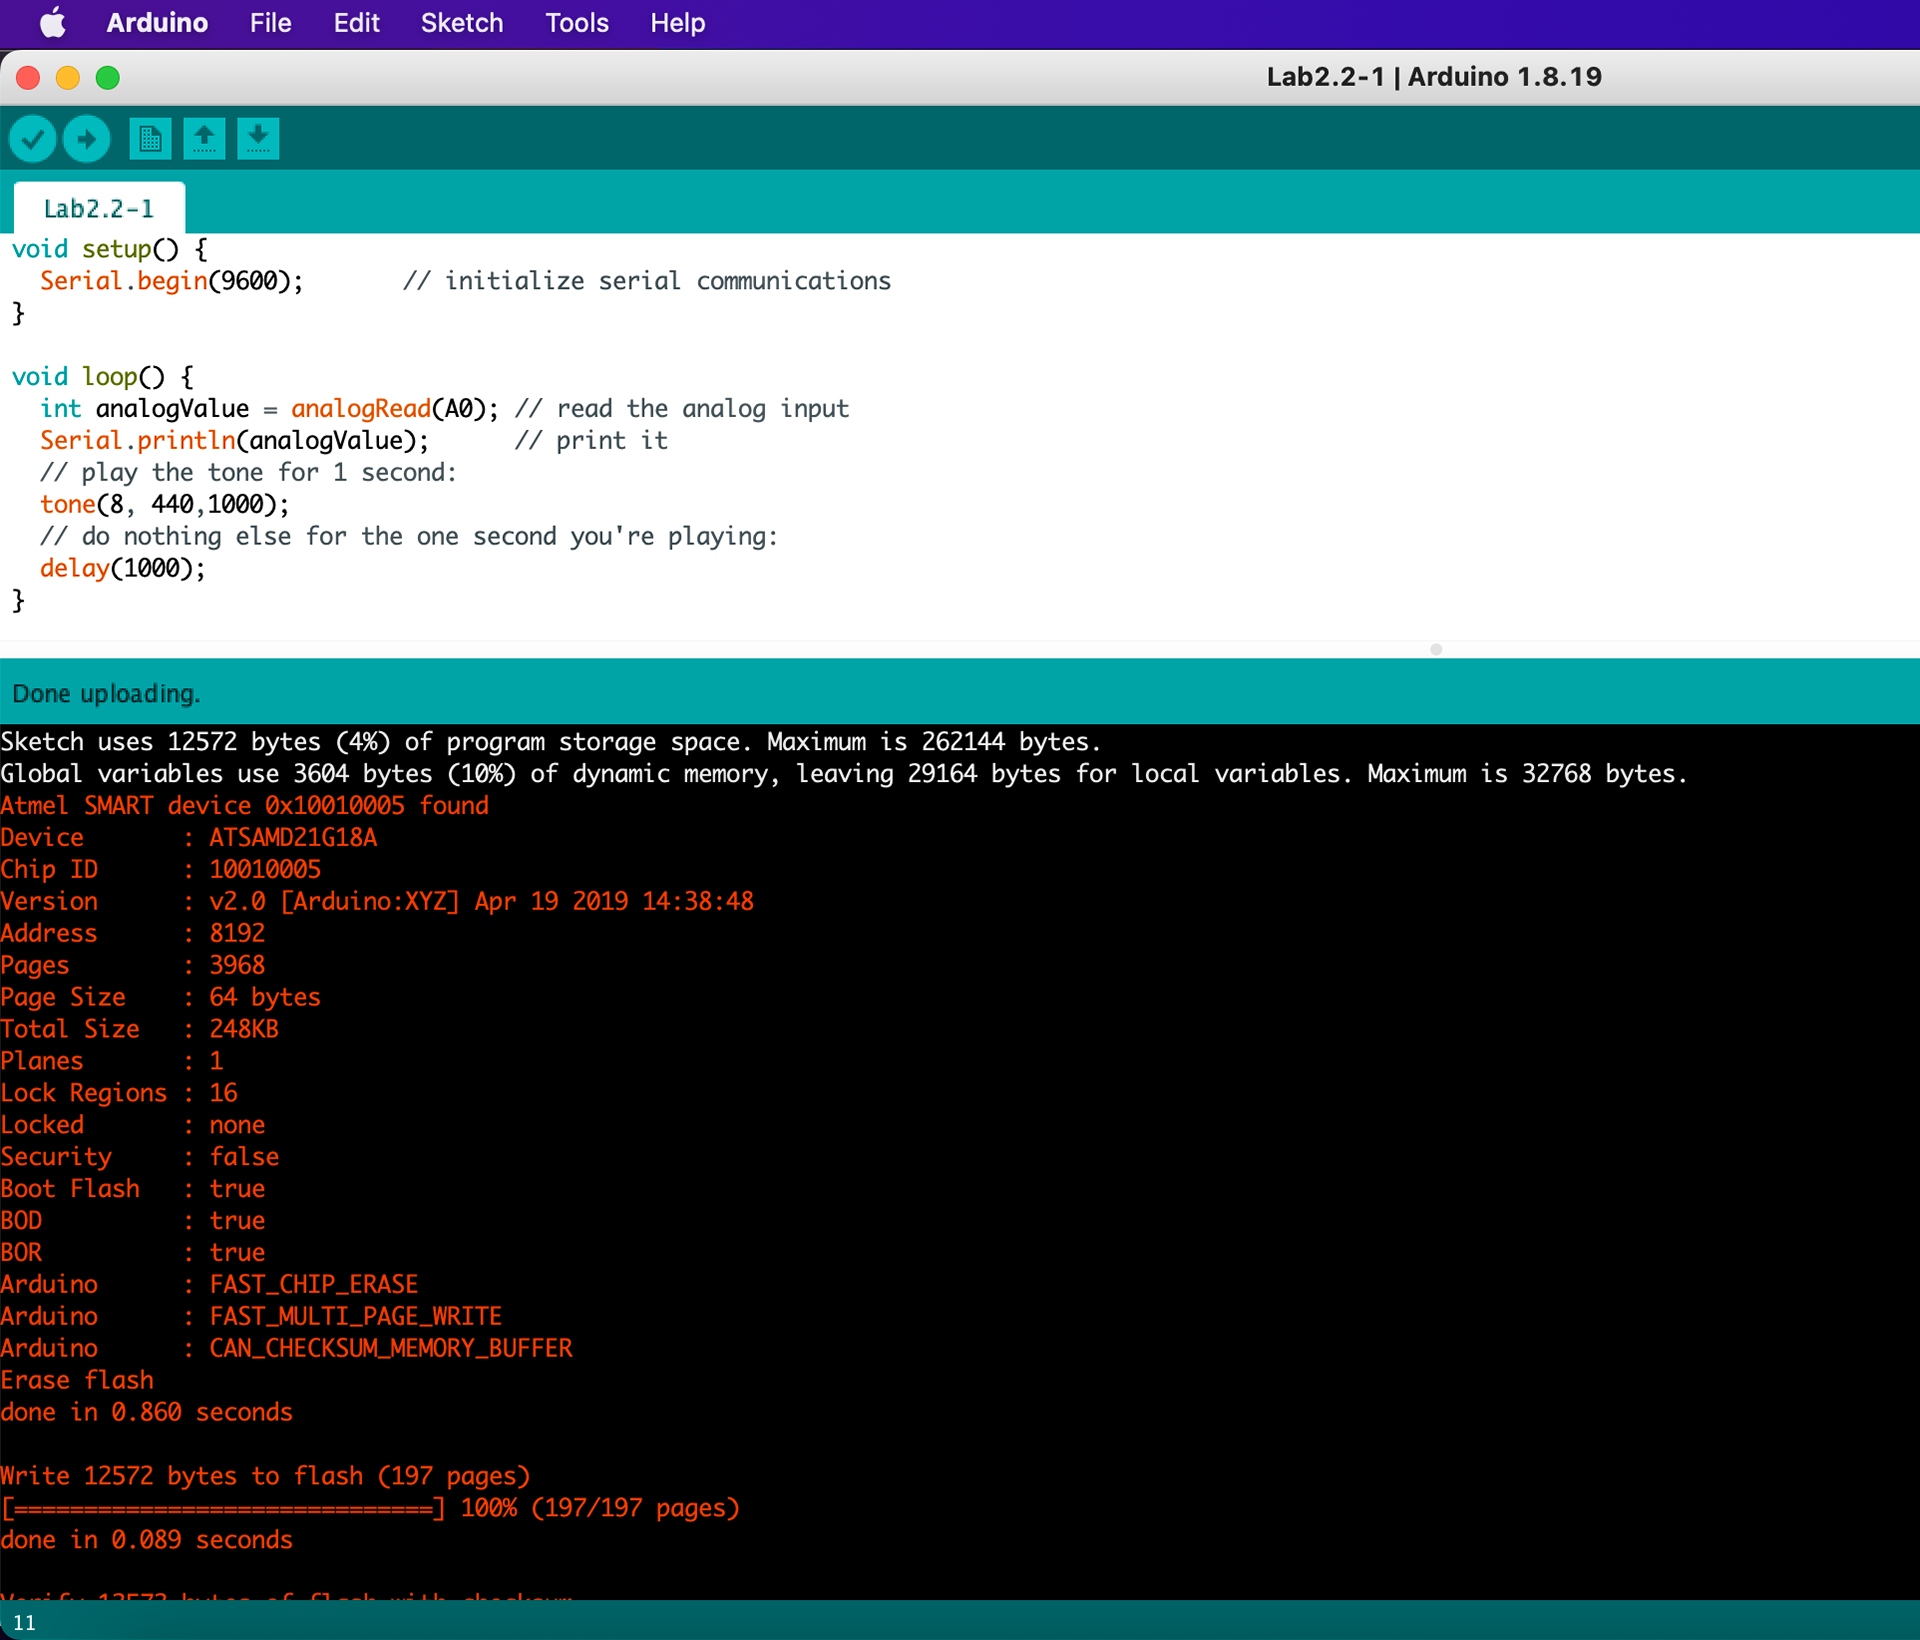Click the 'Security : false' console line
Screen dimensions: 1920x1640
click(140, 1158)
